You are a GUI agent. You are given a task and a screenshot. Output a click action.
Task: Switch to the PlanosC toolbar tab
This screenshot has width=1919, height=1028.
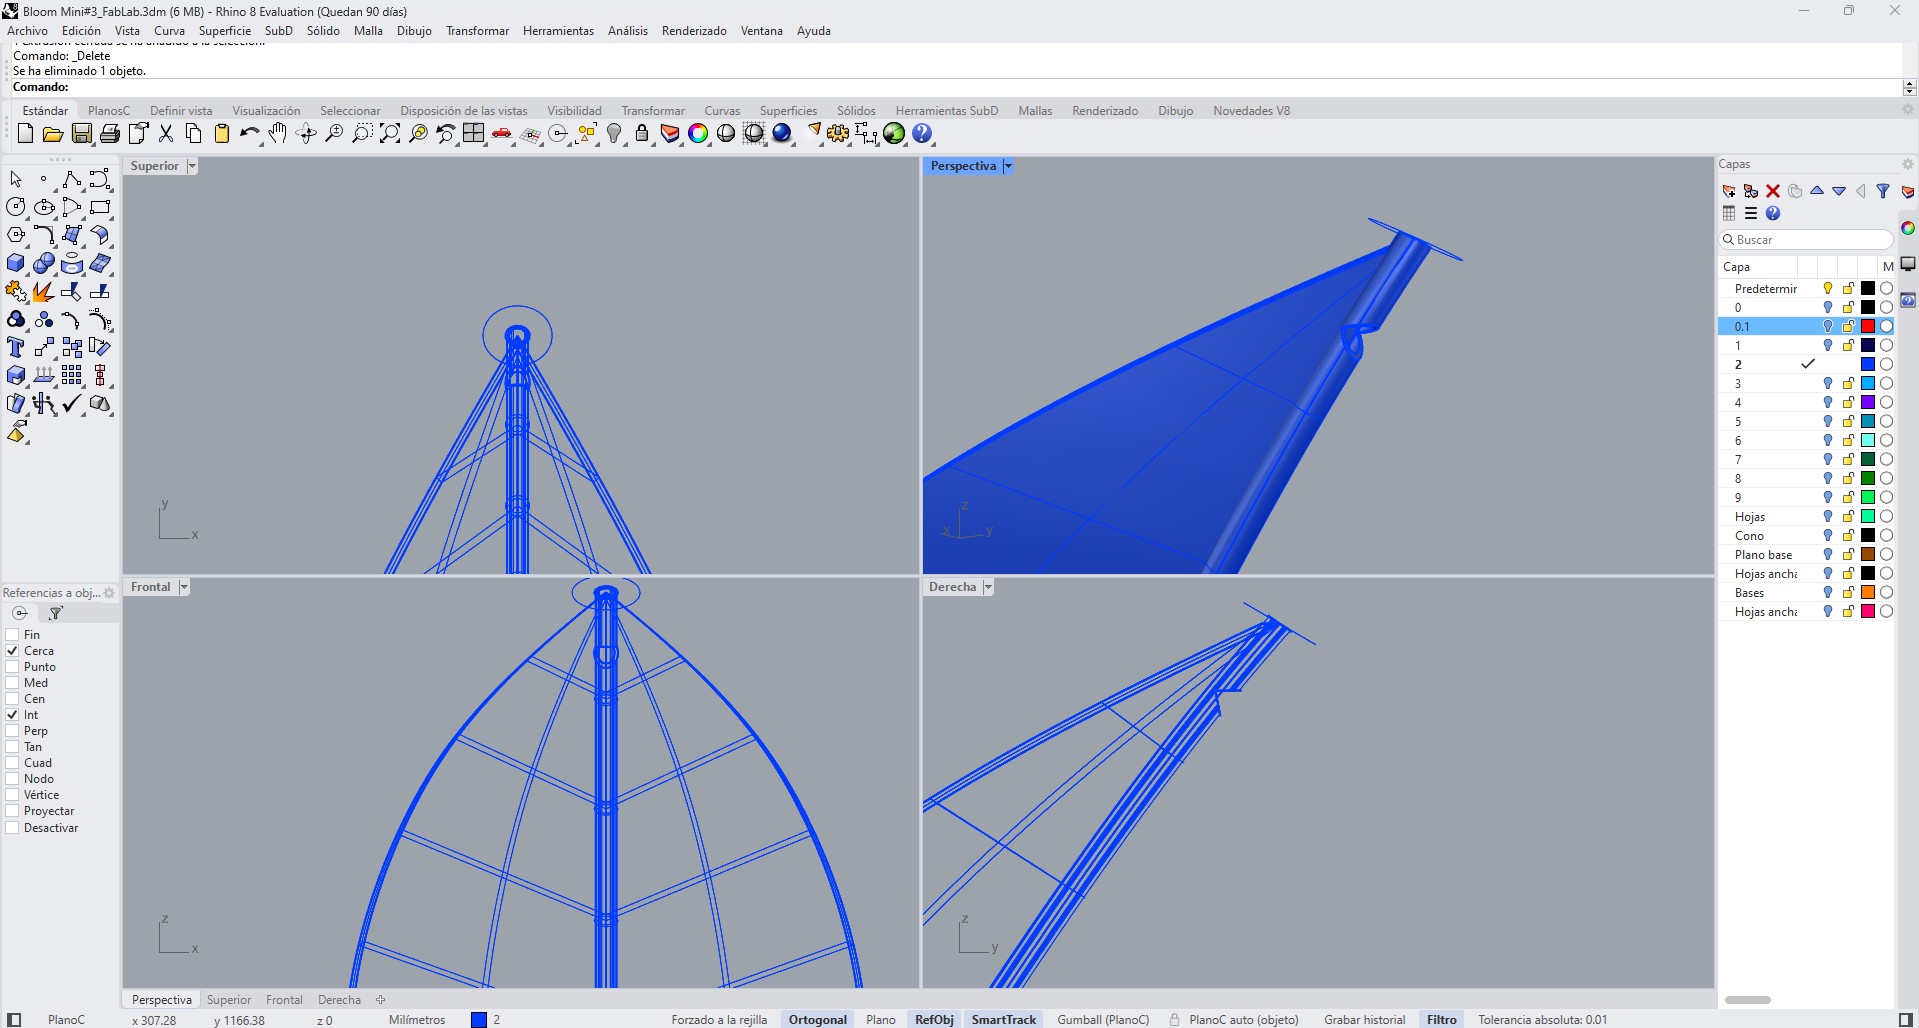[x=109, y=111]
